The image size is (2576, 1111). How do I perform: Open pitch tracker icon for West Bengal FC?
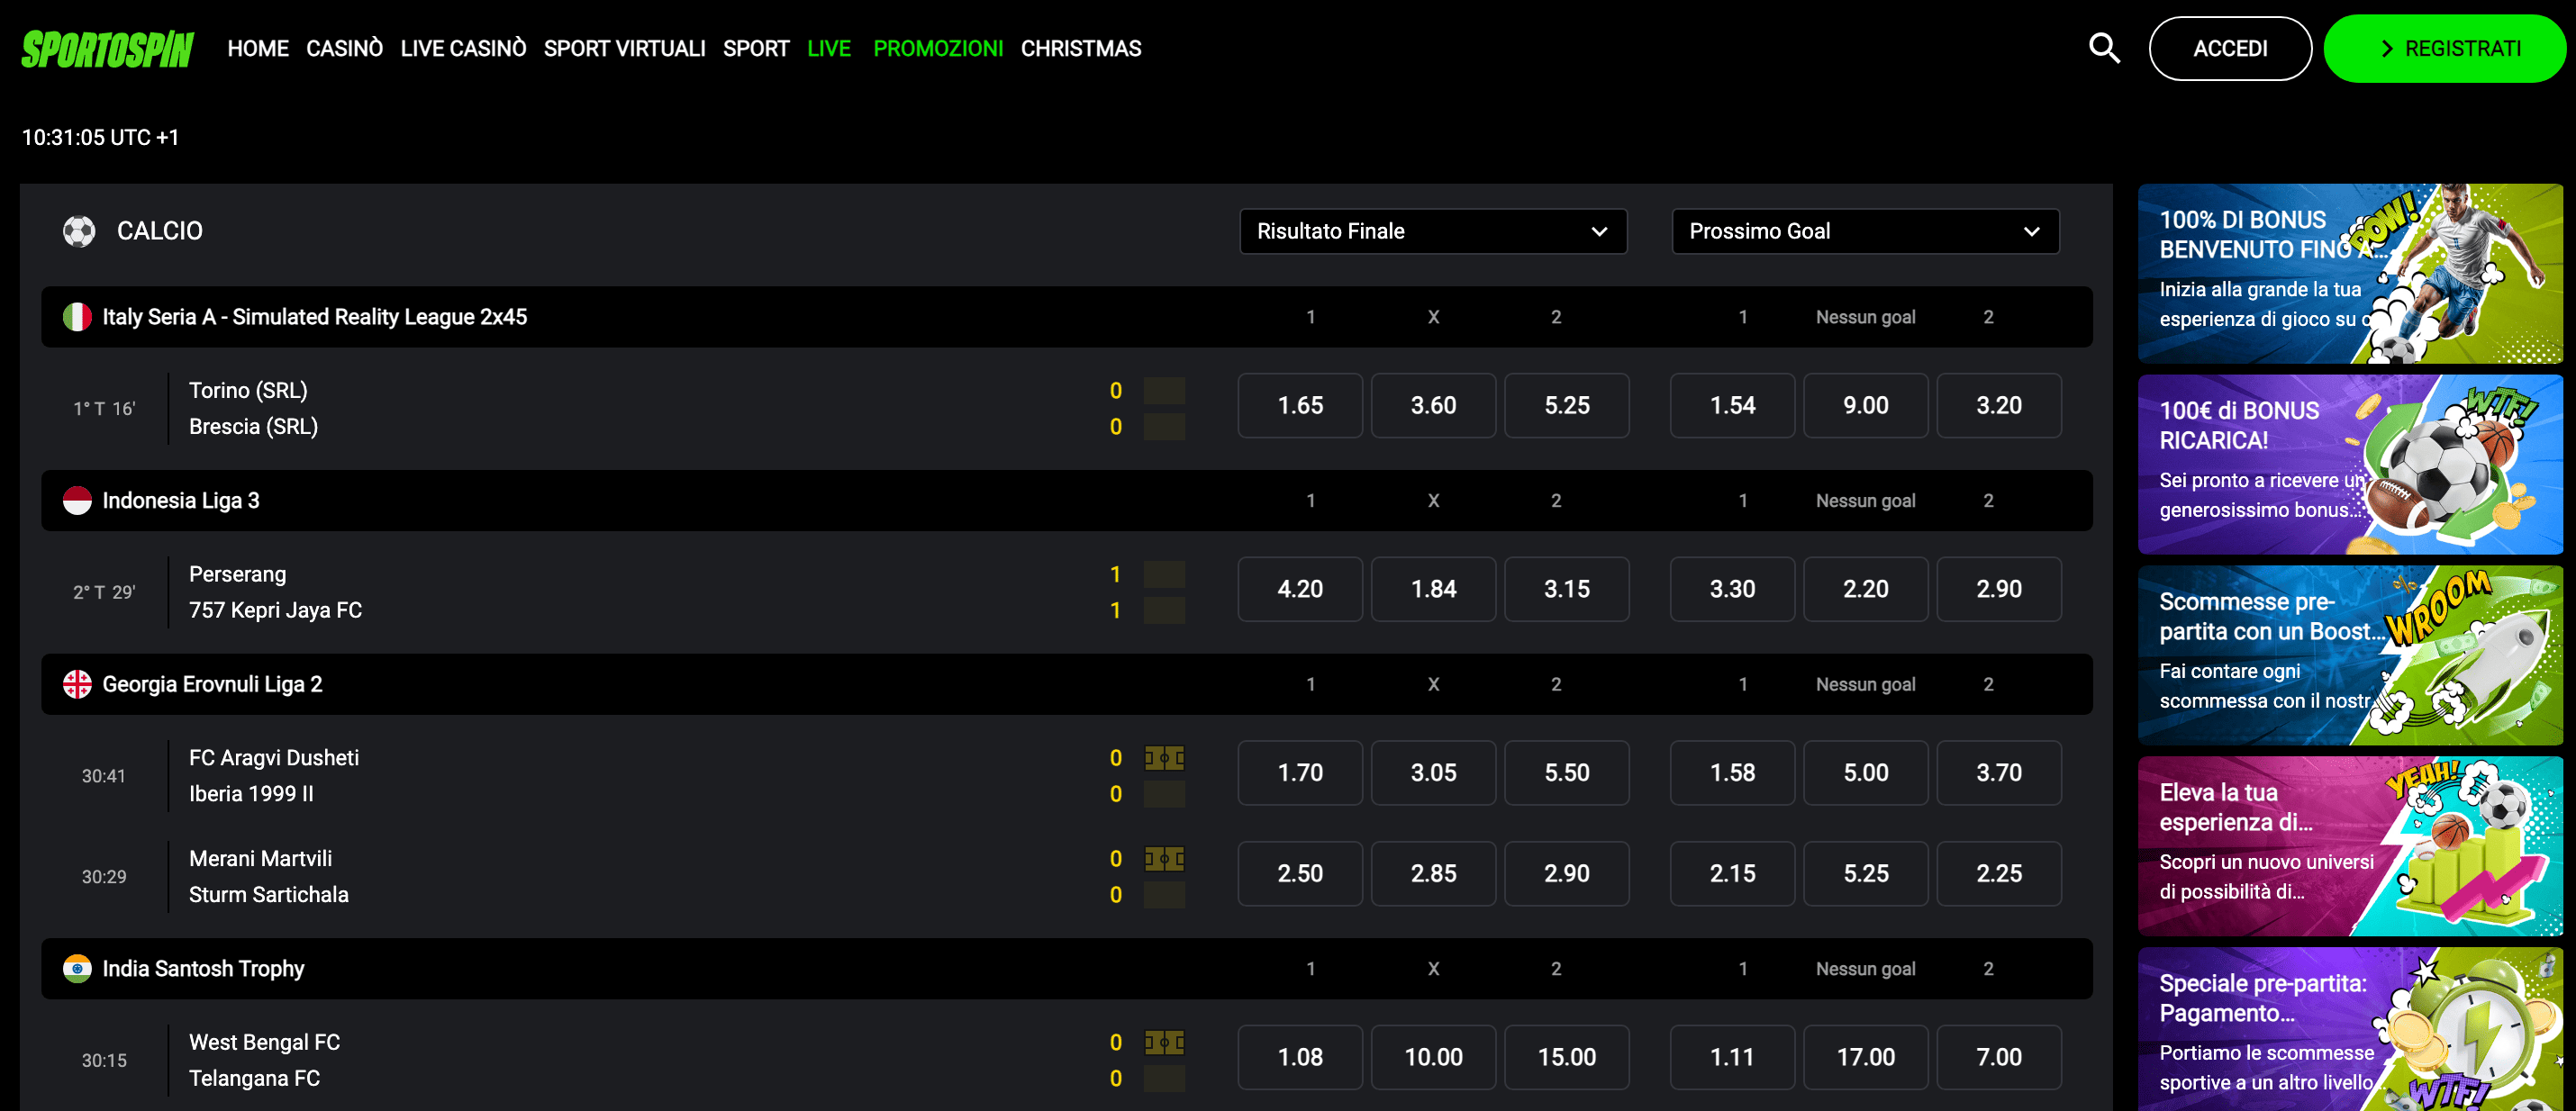(1164, 1042)
